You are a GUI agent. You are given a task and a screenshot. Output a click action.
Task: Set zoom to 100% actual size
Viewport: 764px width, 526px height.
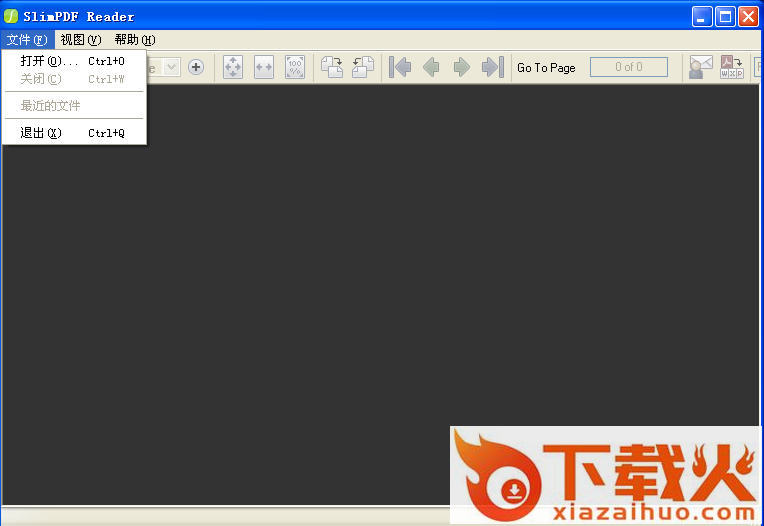tap(295, 67)
